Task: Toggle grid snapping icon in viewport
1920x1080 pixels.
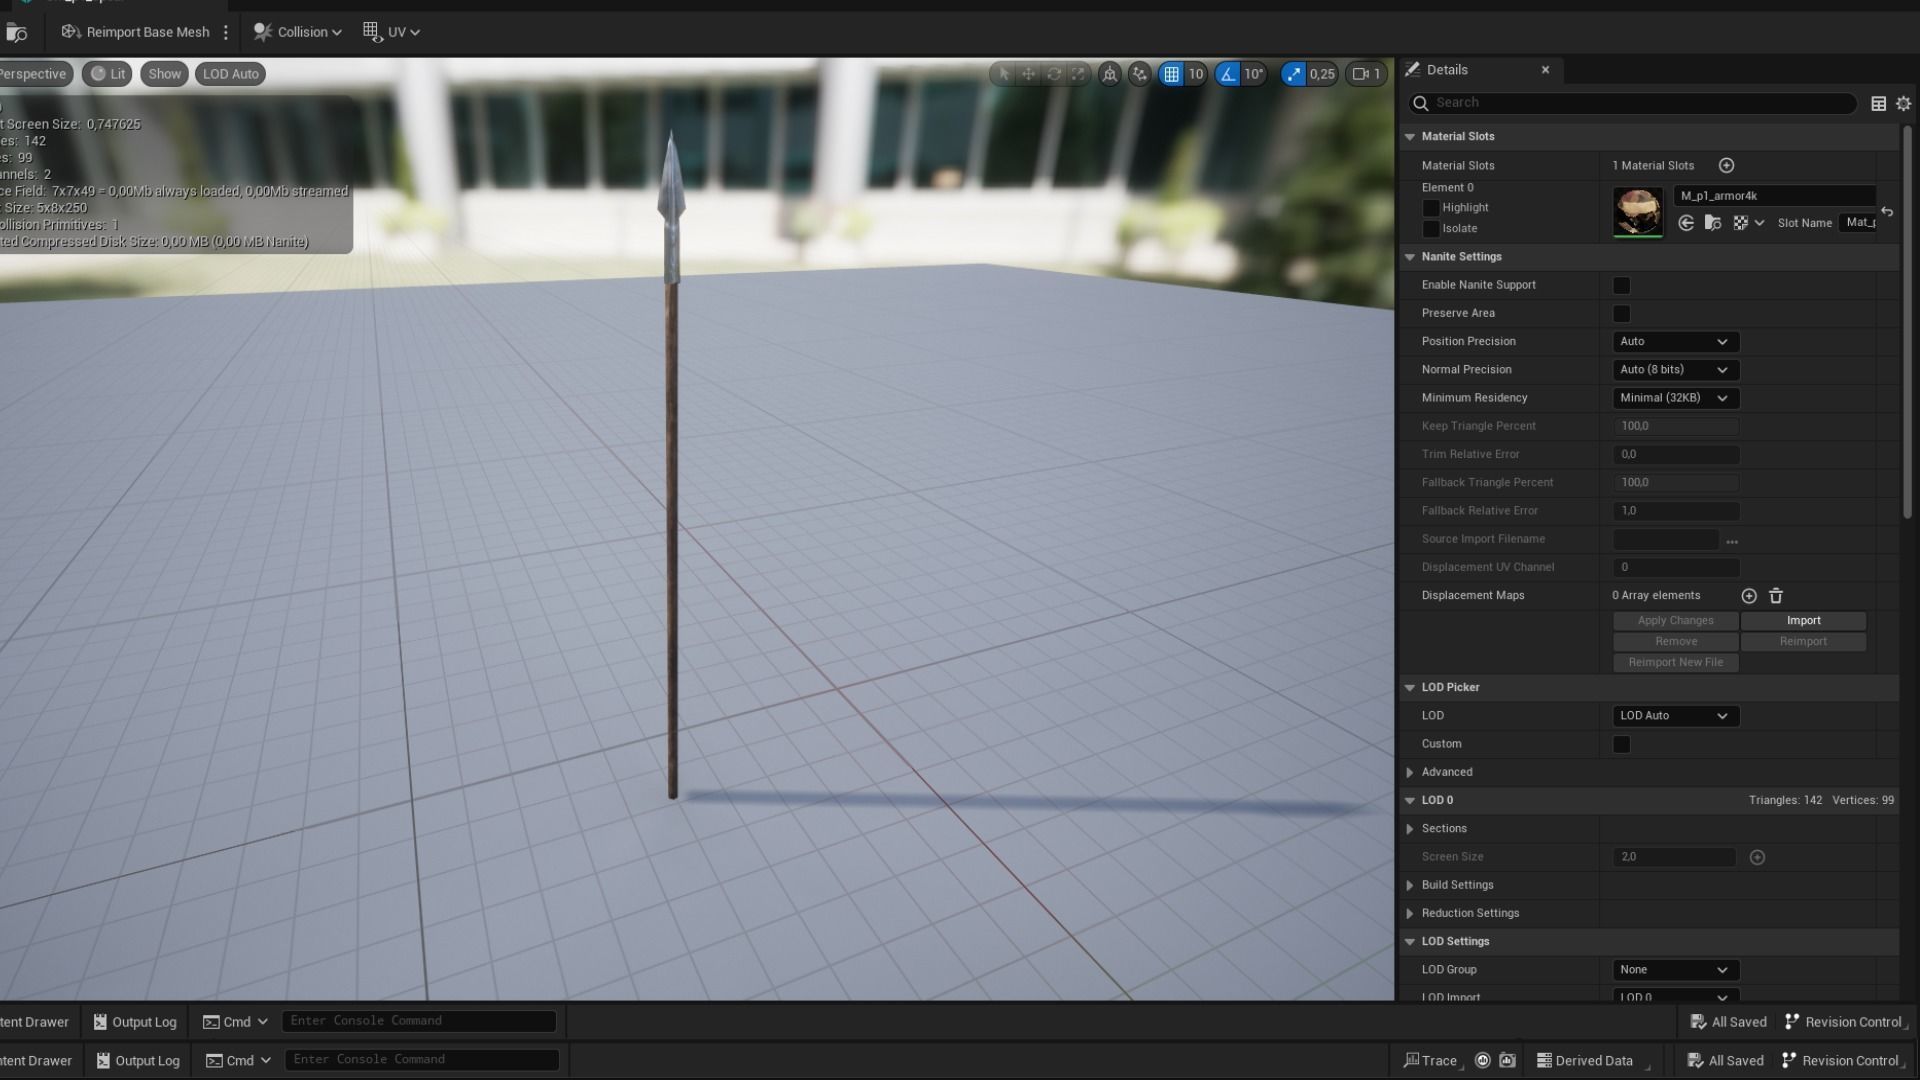Action: (1171, 74)
